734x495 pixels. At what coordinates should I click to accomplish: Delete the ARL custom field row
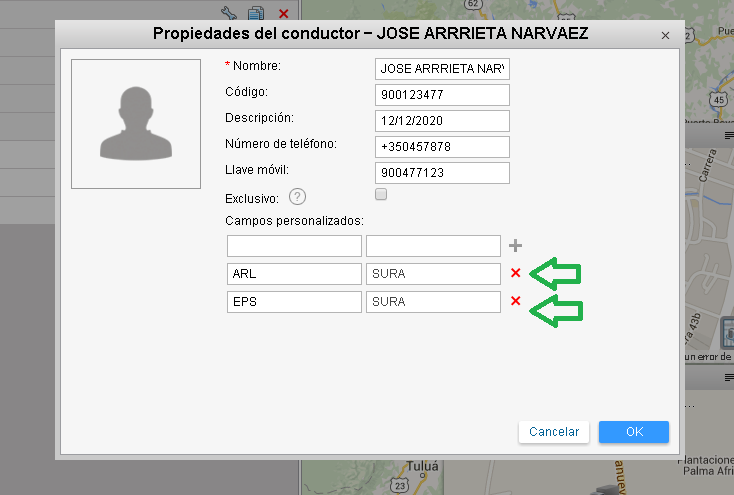click(516, 274)
